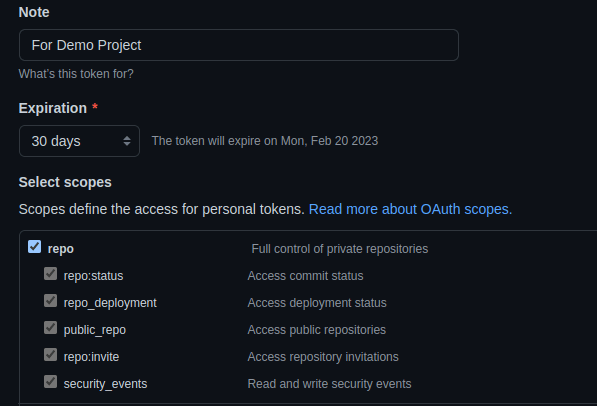Click the Note field label
Screen dimensions: 597x406
pyautogui.click(x=34, y=12)
